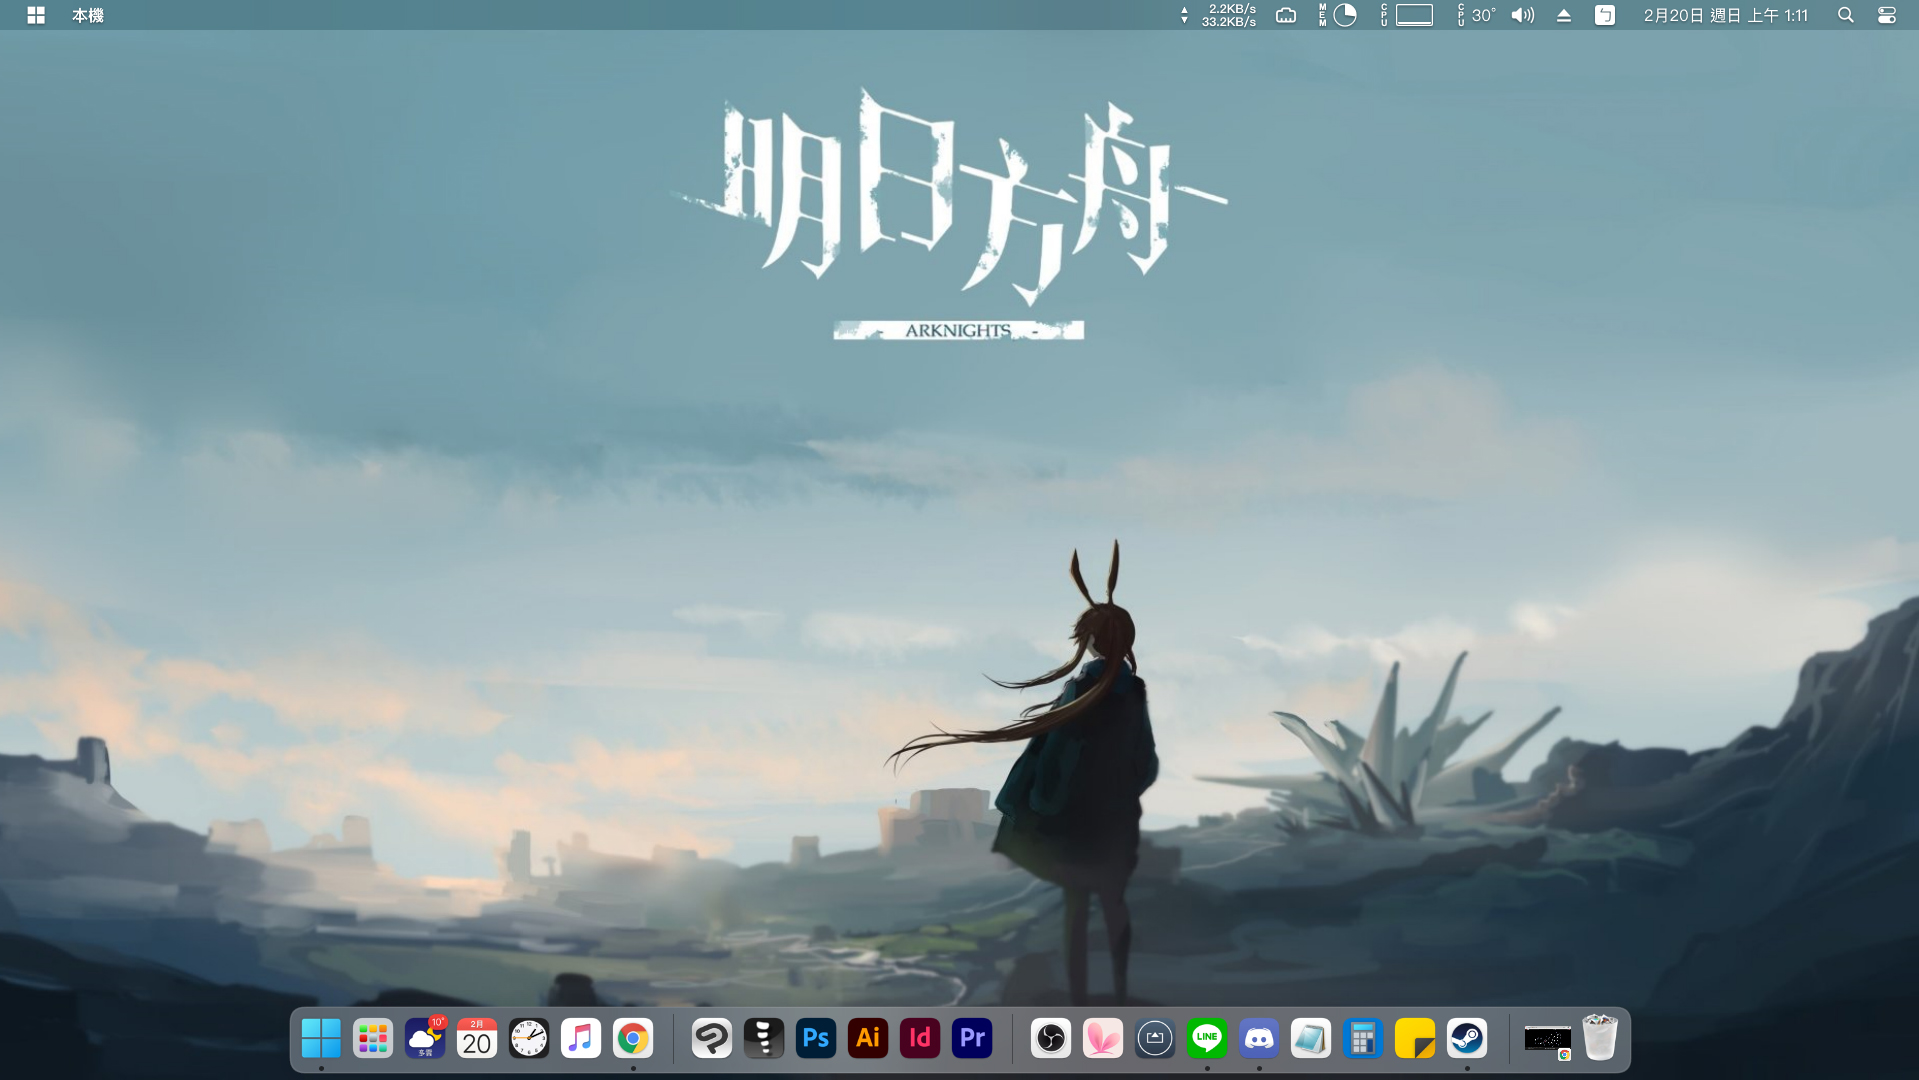This screenshot has width=1919, height=1080.
Task: Open the minimized Chrome window thumbnail in dock
Action: 1547,1040
